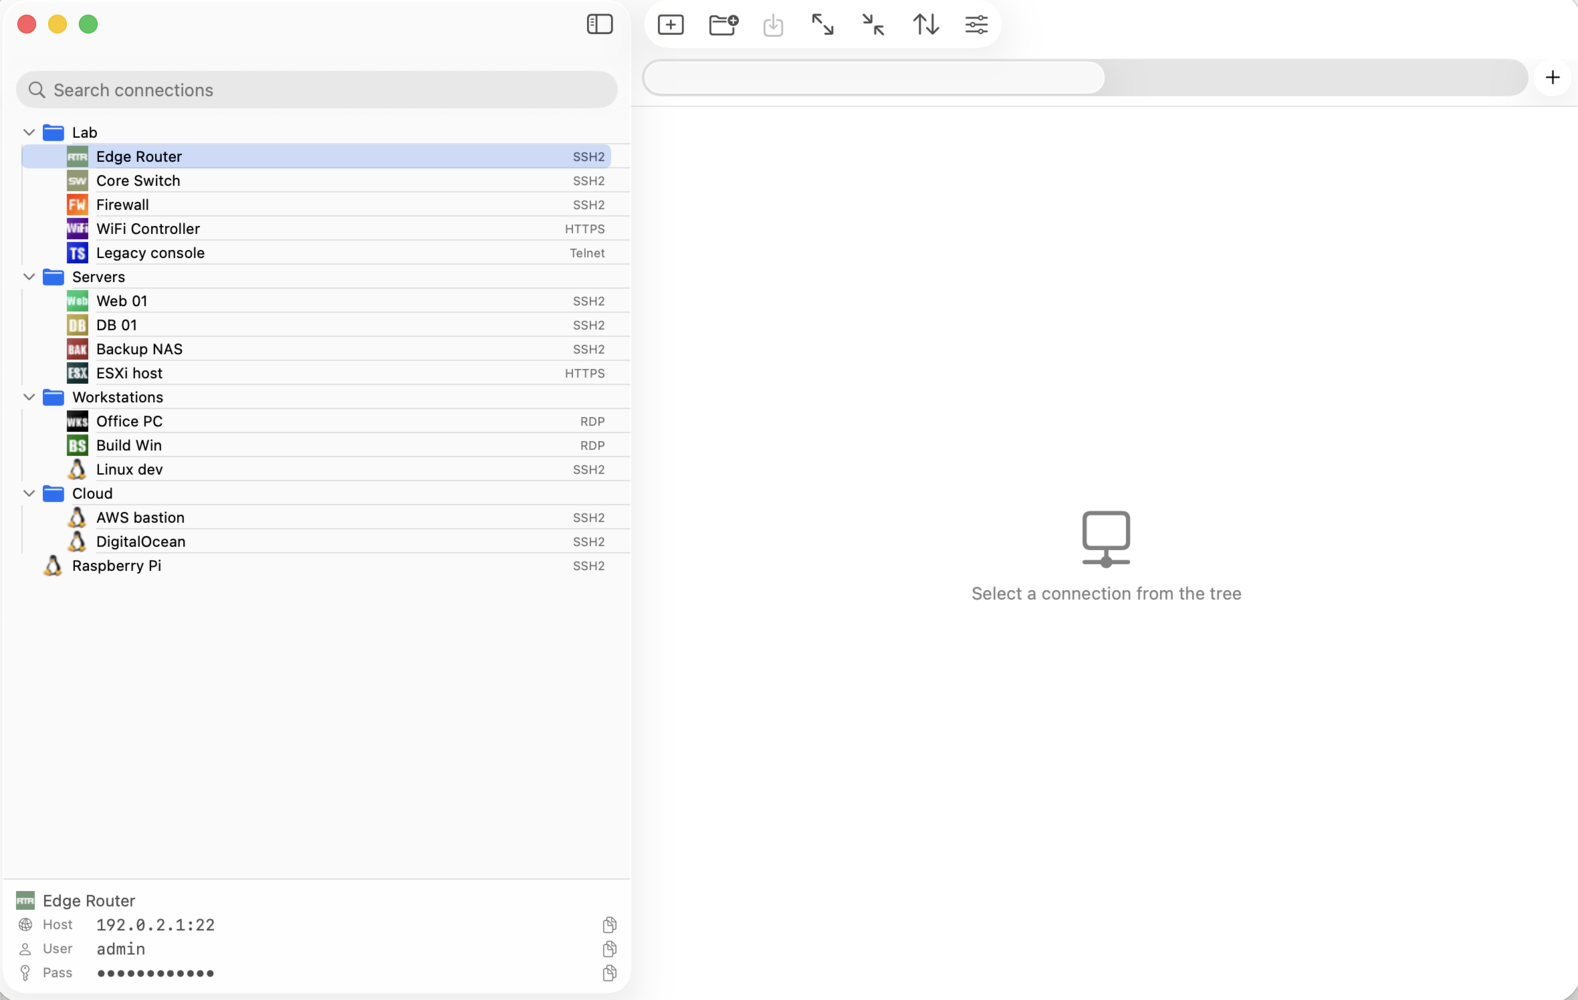Click the Raspberry Pi penguin icon

click(53, 565)
